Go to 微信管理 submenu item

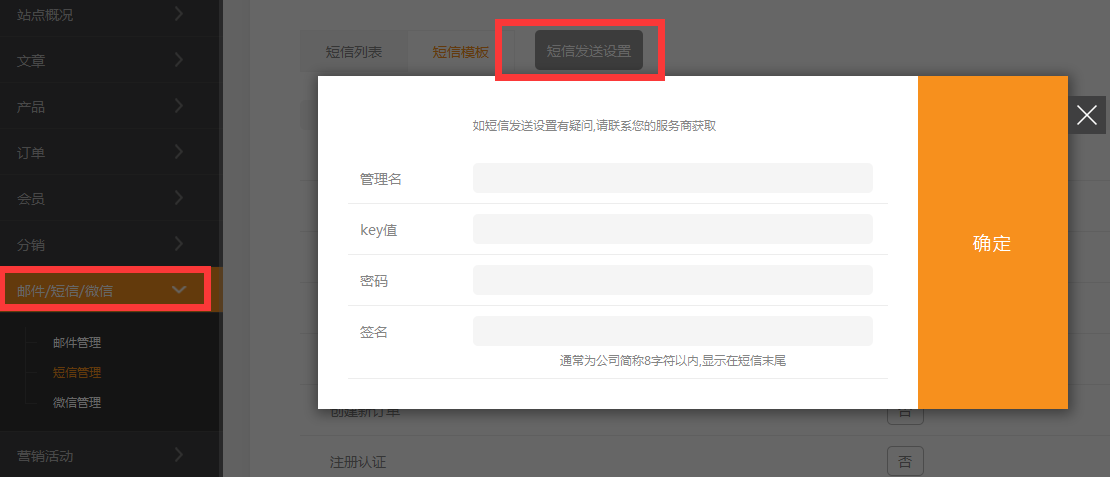[77, 403]
